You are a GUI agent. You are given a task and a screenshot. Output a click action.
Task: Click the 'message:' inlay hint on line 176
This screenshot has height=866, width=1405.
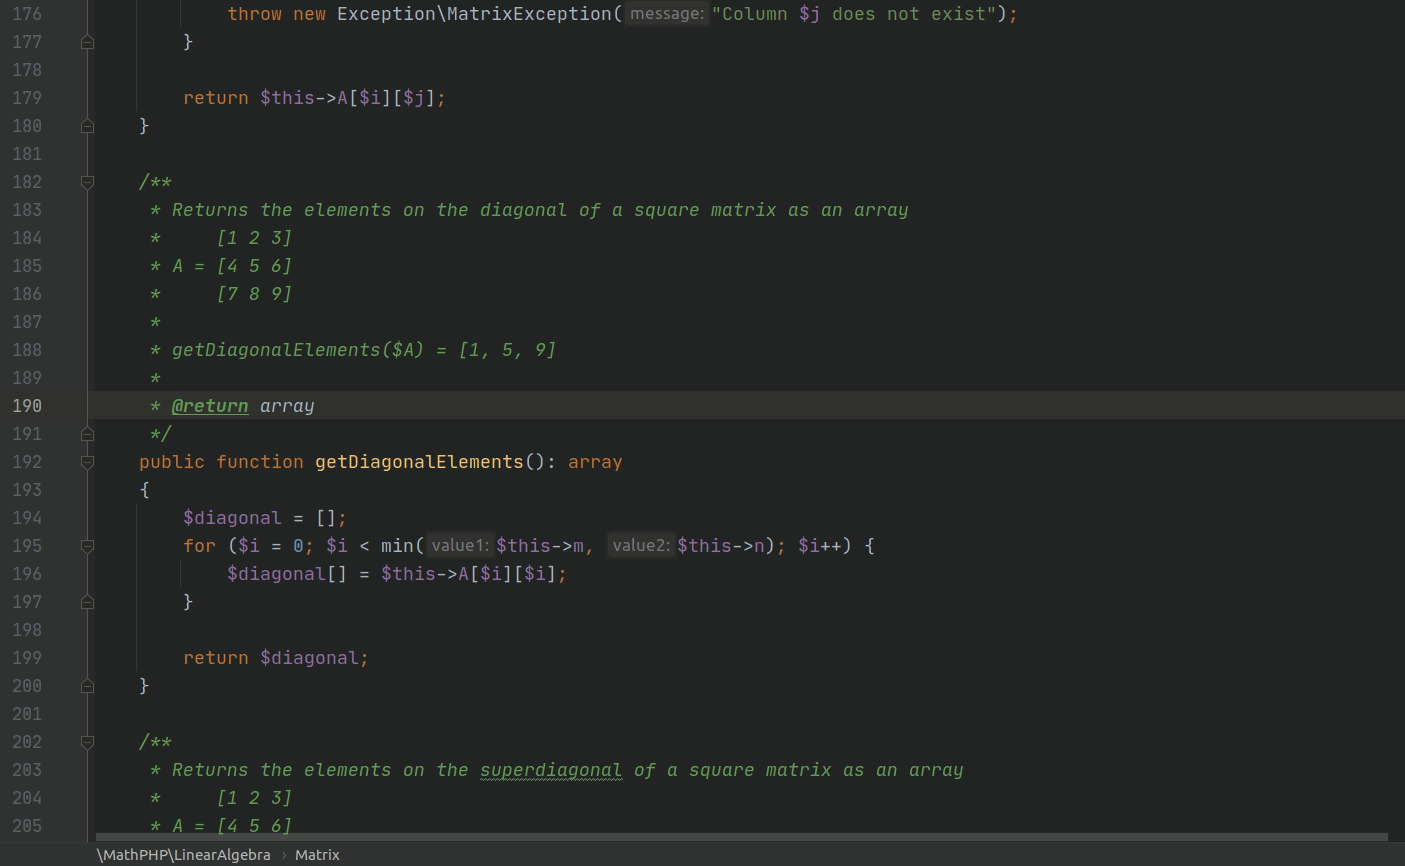coord(667,14)
